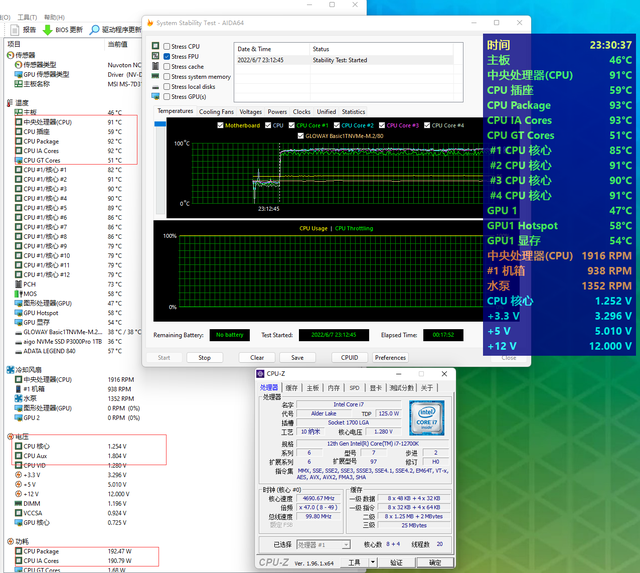Click the CPU-Z title bar icon

[262, 374]
